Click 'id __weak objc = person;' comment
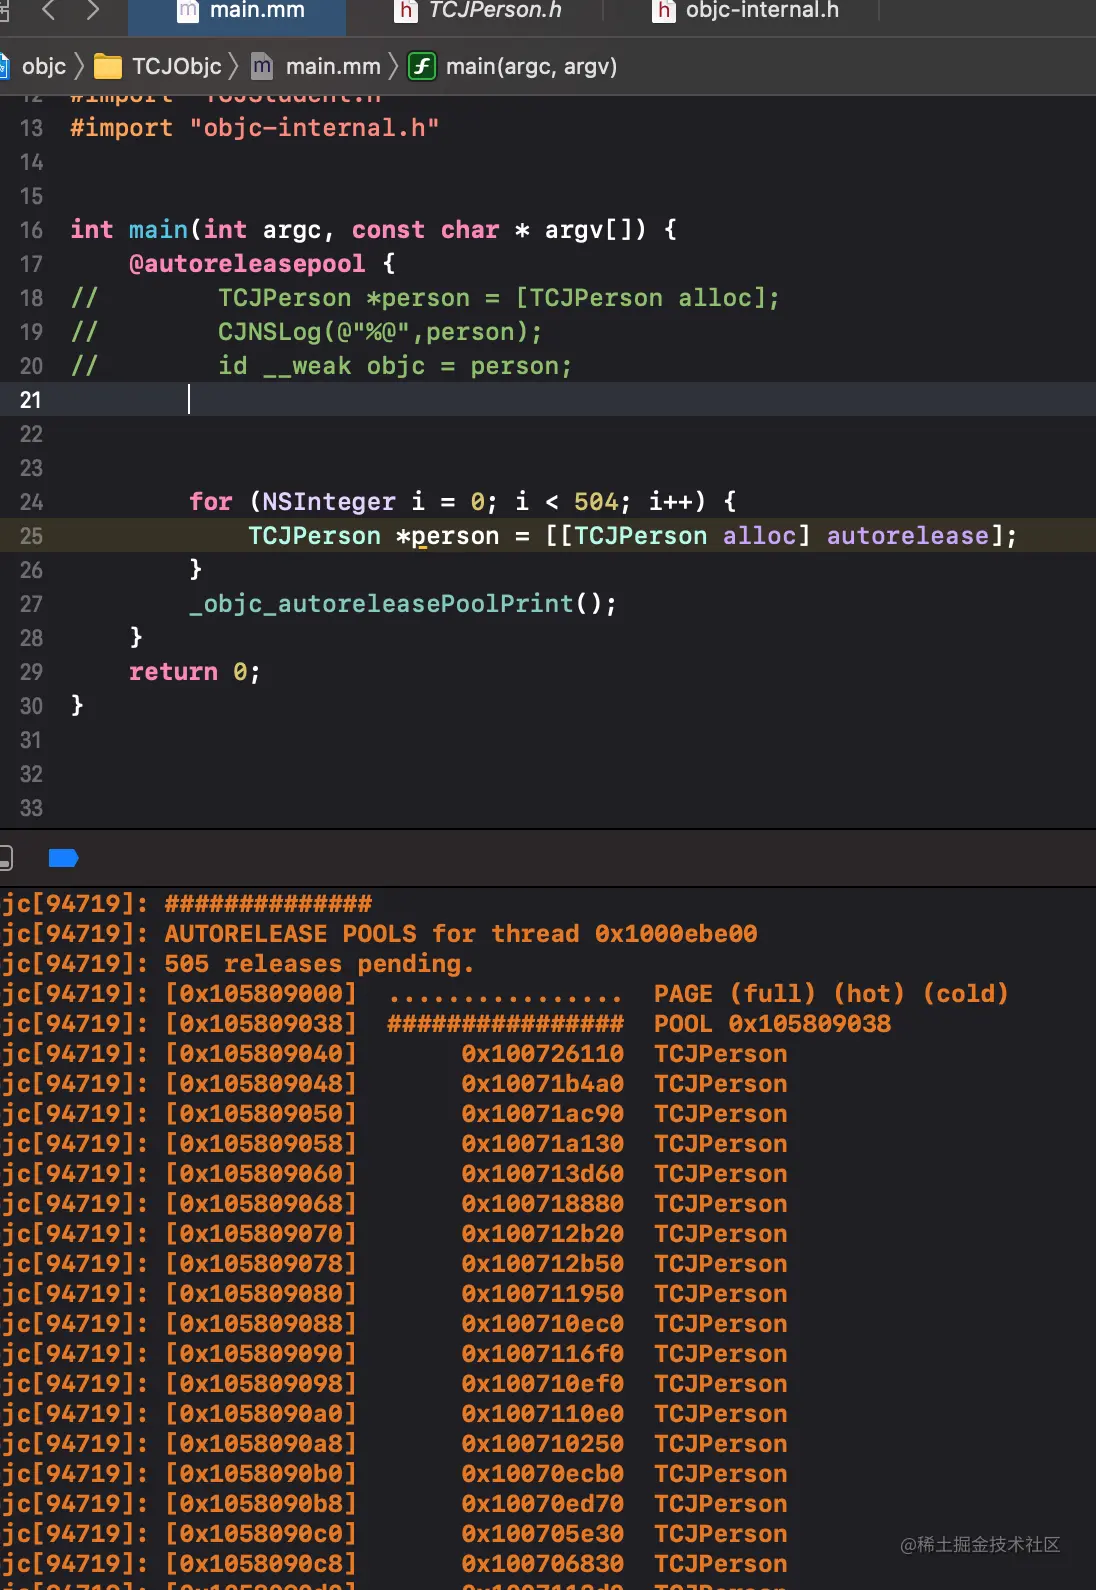This screenshot has width=1096, height=1590. click(x=395, y=366)
